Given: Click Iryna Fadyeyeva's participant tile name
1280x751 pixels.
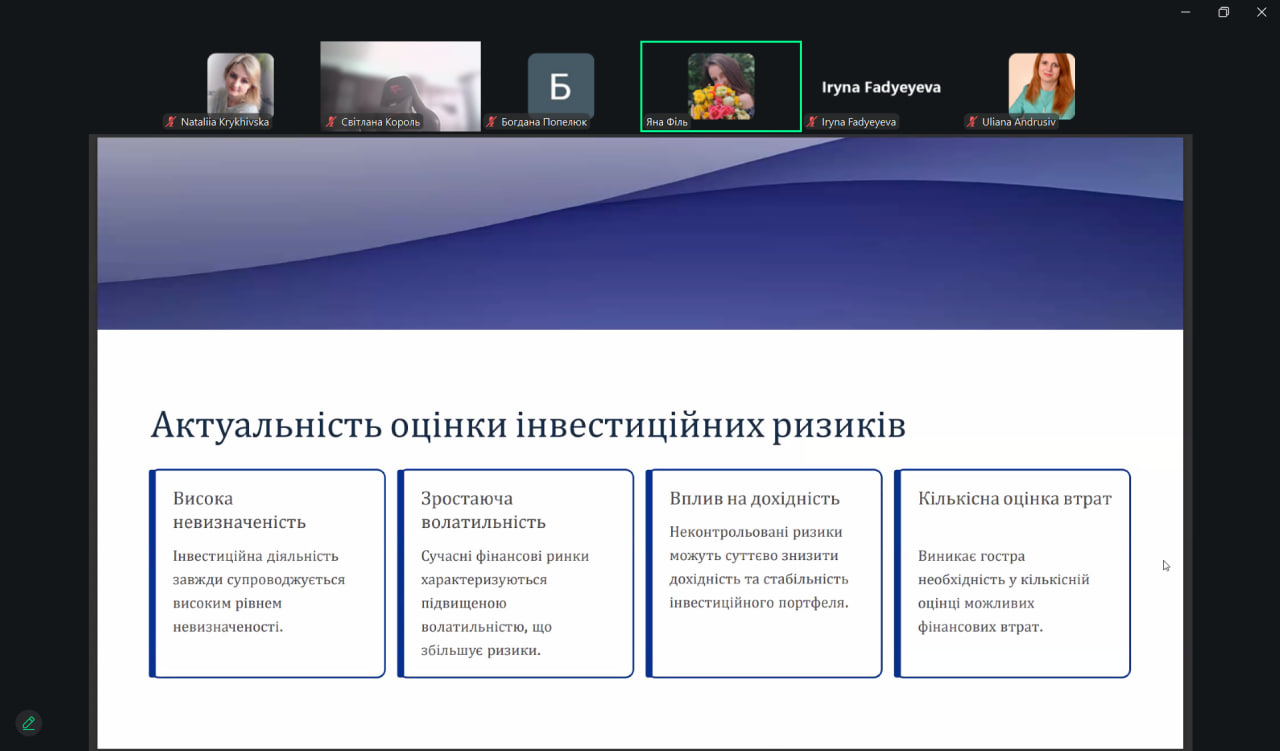Looking at the screenshot, I should 880,87.
